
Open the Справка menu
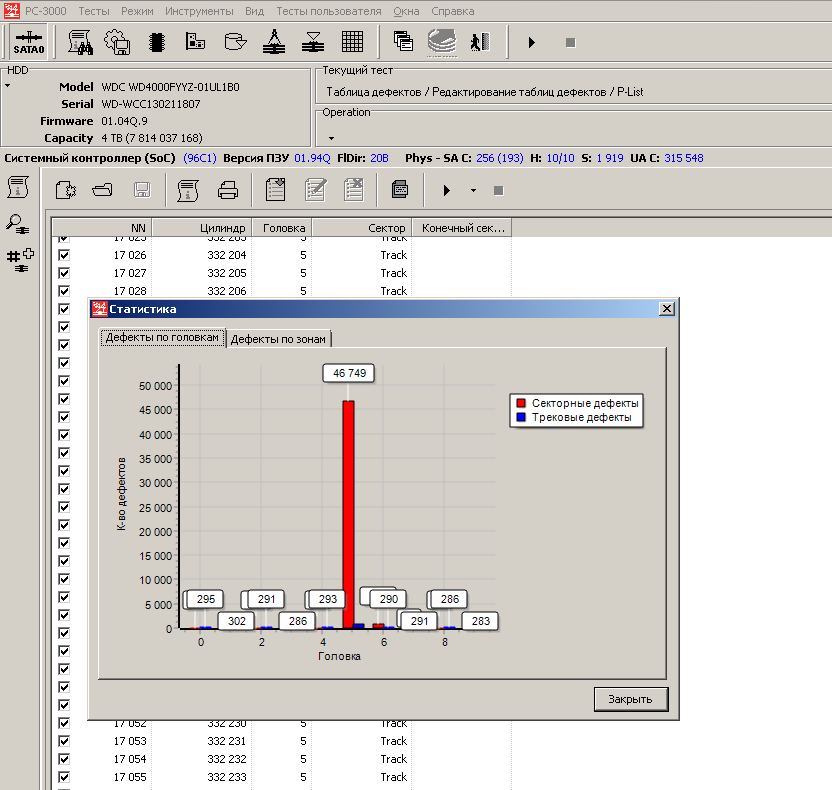pyautogui.click(x=453, y=11)
